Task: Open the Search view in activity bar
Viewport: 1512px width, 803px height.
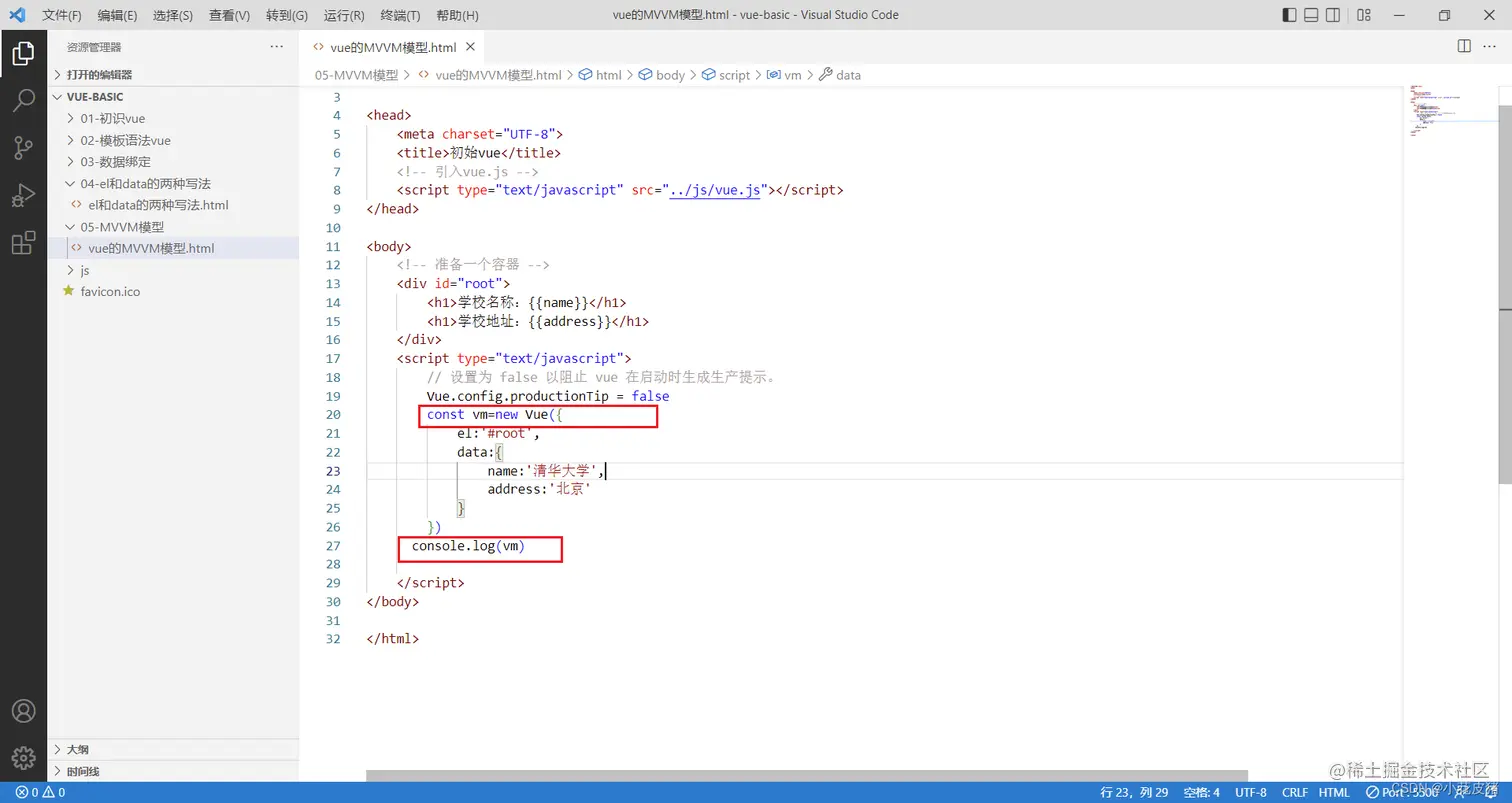Action: point(23,100)
